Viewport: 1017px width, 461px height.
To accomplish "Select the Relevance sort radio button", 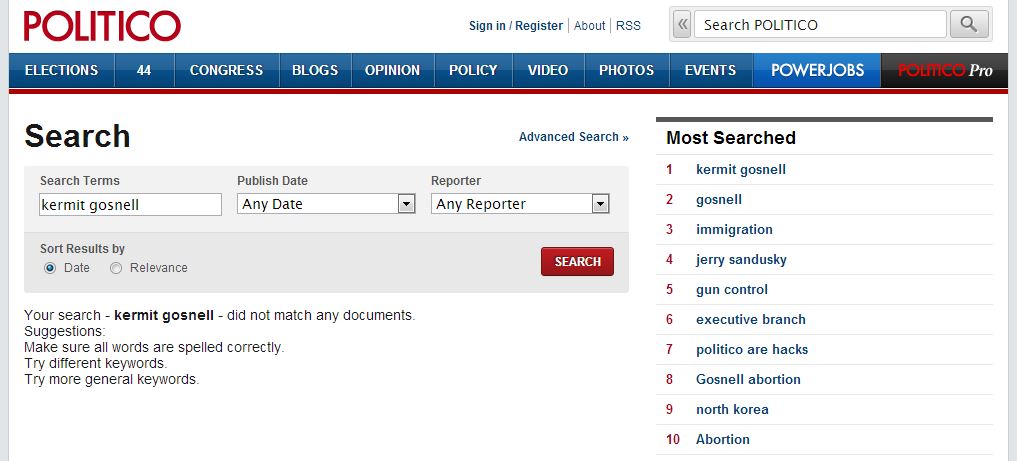I will pyautogui.click(x=116, y=268).
